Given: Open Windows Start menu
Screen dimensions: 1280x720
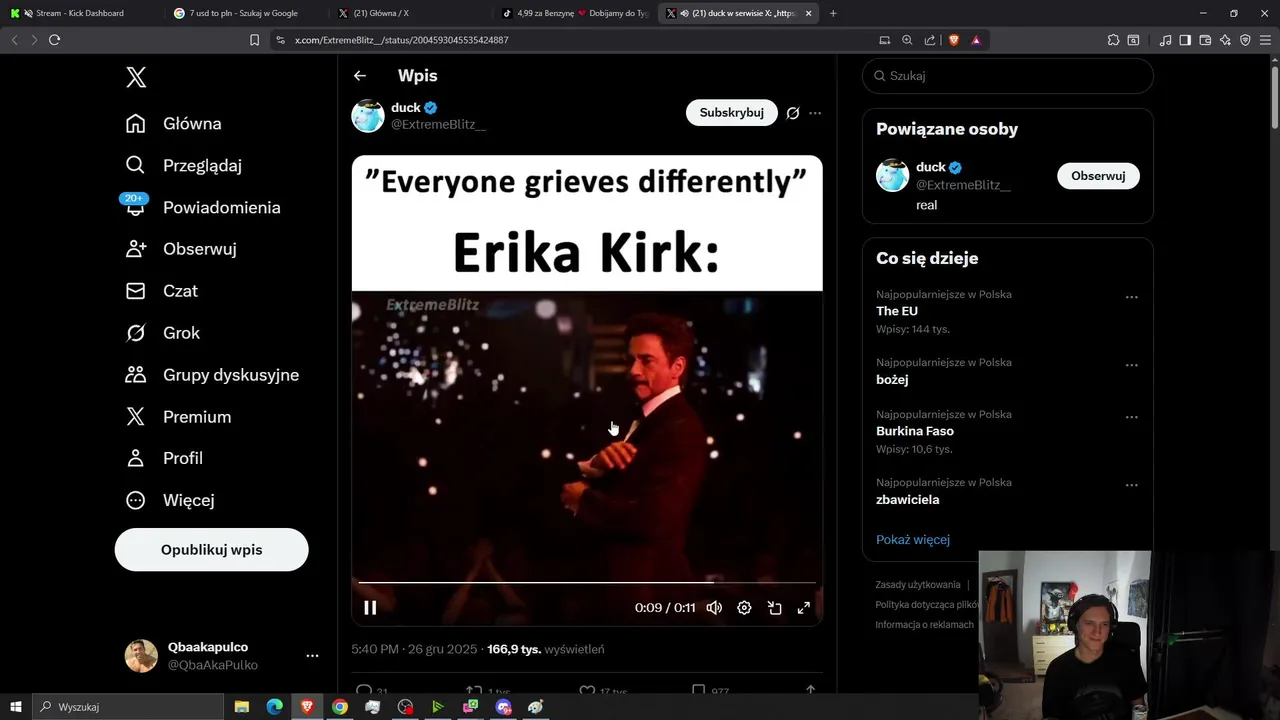Looking at the screenshot, I should pyautogui.click(x=15, y=707).
